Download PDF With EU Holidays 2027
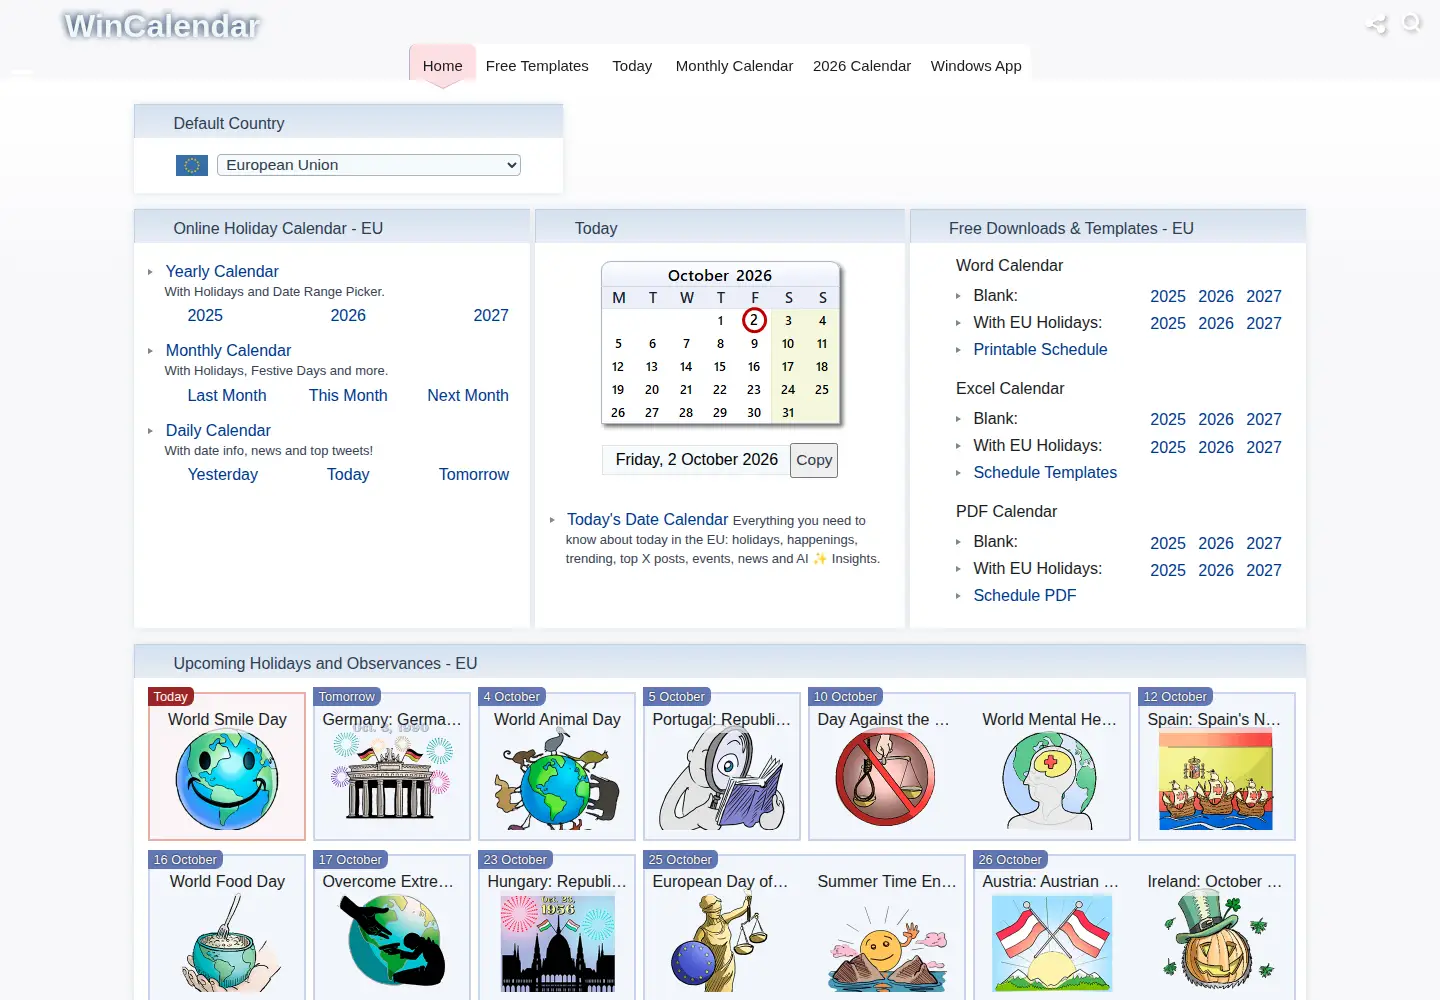Screen dimensions: 1440x1000 (x=1264, y=570)
